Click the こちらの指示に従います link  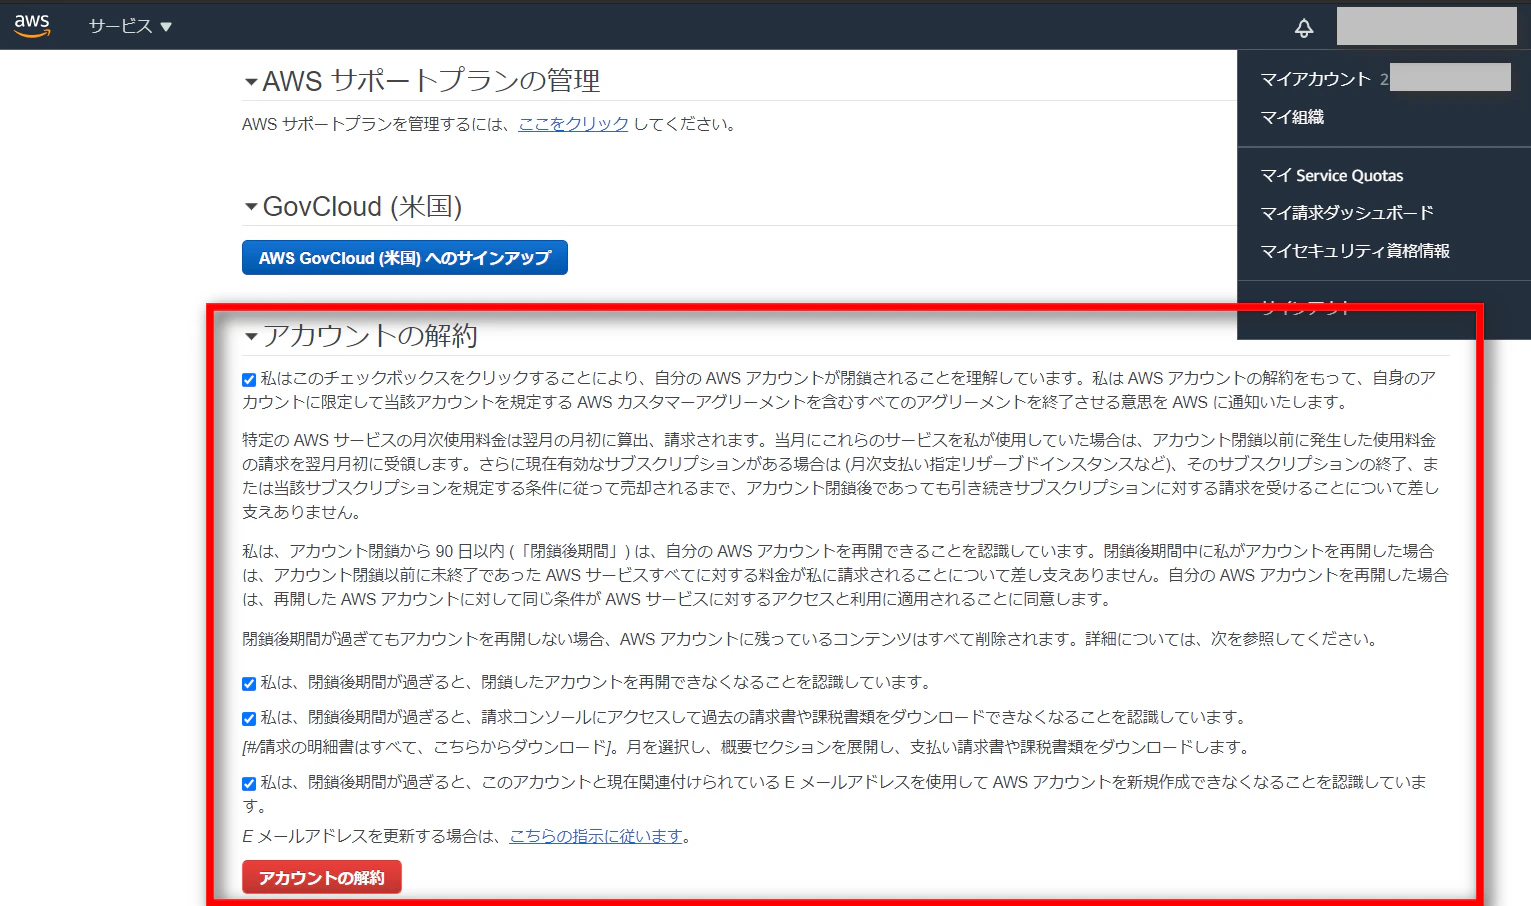596,836
